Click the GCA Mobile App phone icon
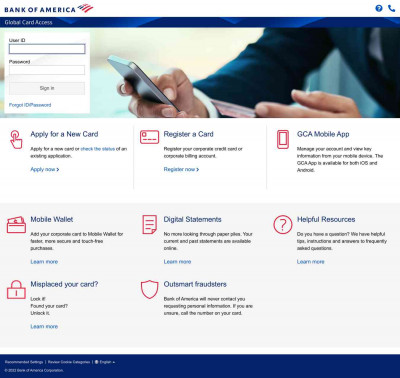This screenshot has height=378, width=400. point(283,139)
